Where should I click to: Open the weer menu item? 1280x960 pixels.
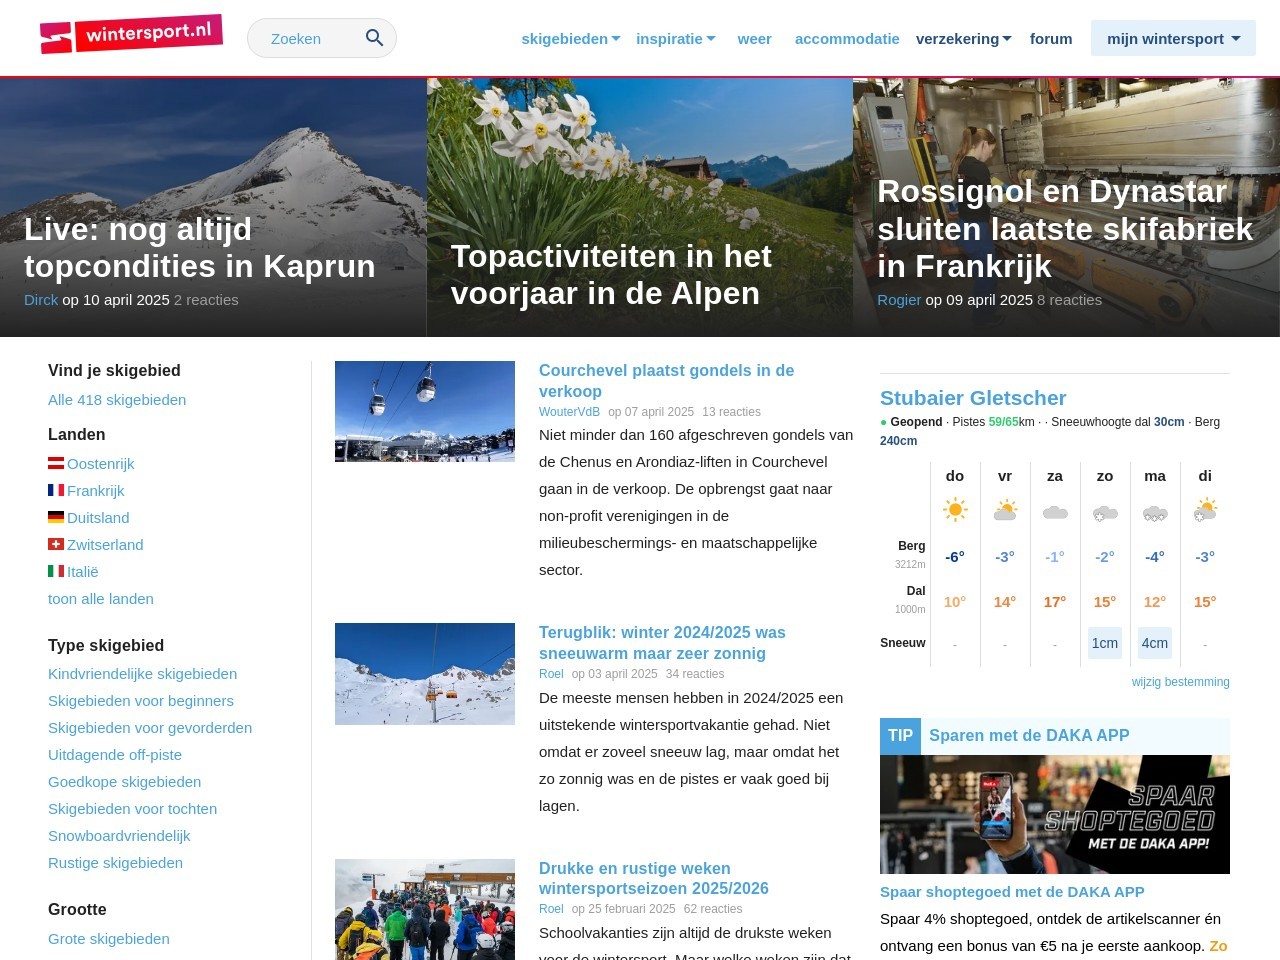tap(754, 38)
